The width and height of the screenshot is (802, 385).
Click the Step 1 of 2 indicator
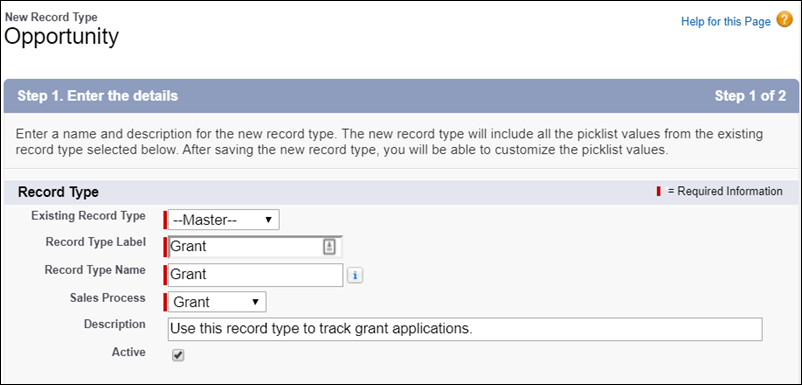pyautogui.click(x=750, y=96)
